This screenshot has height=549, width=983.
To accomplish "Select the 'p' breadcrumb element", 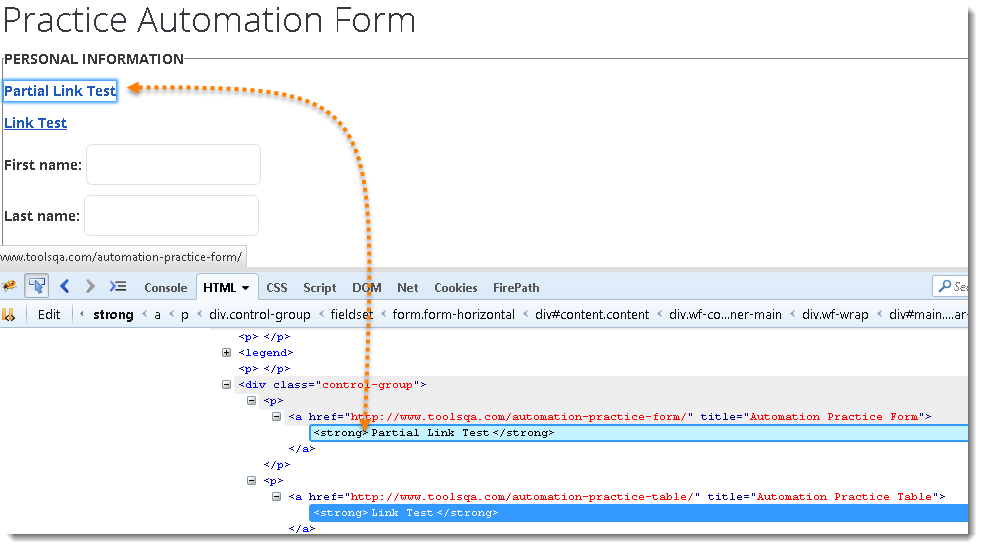I will [x=184, y=315].
